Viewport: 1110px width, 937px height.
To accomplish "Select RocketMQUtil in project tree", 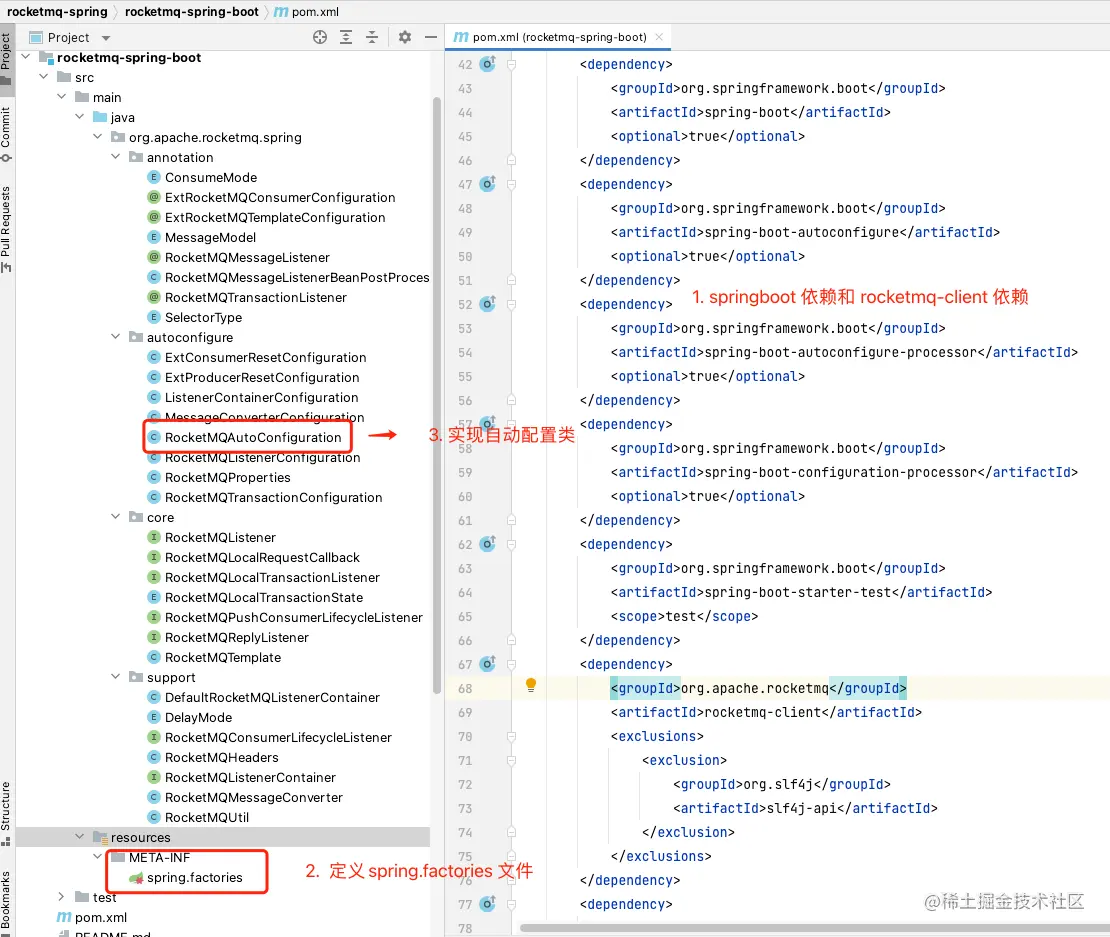I will pyautogui.click(x=207, y=817).
